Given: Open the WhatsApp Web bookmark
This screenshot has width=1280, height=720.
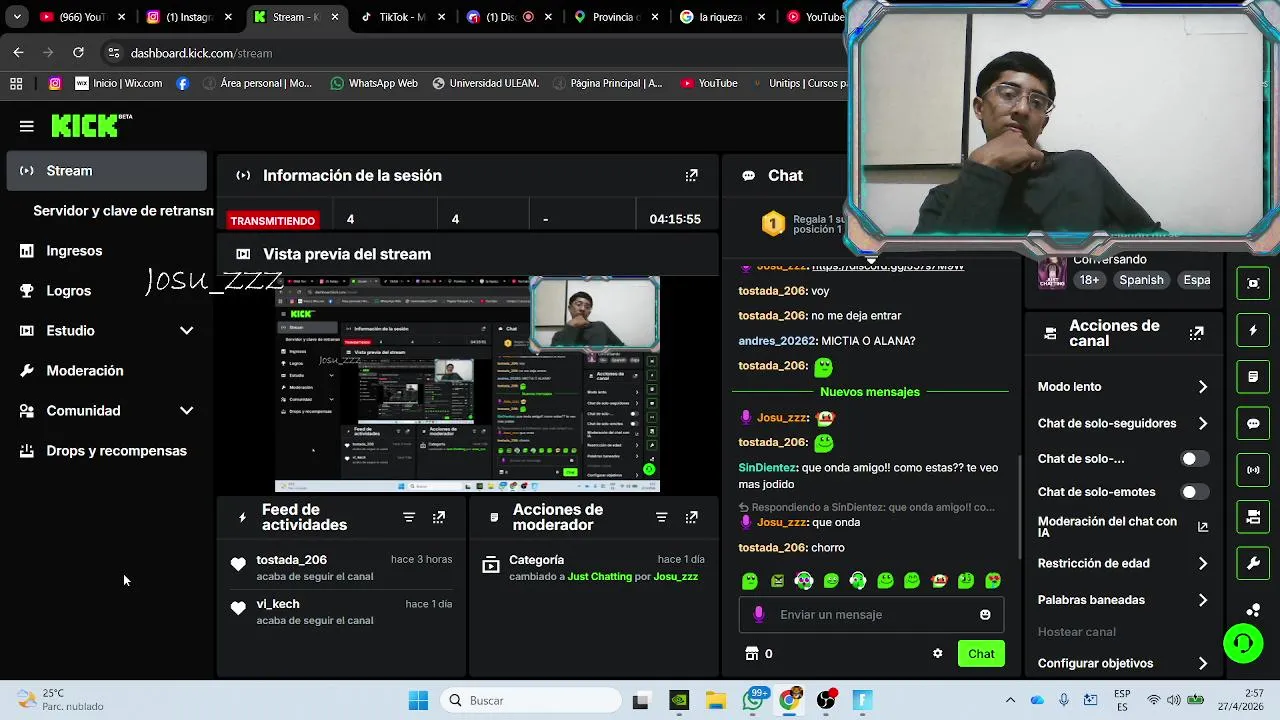Looking at the screenshot, I should (374, 83).
